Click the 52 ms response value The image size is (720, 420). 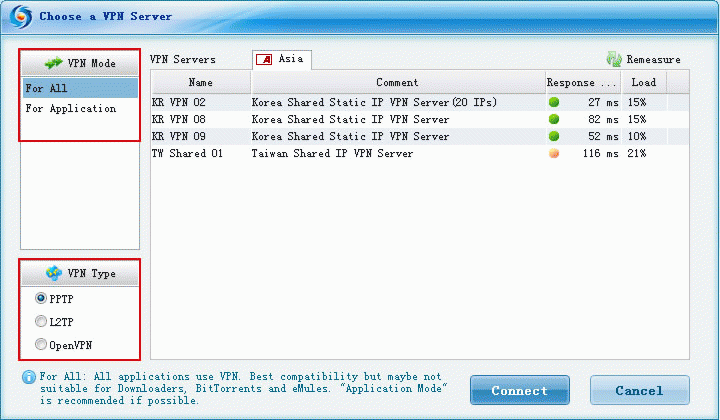coord(603,136)
